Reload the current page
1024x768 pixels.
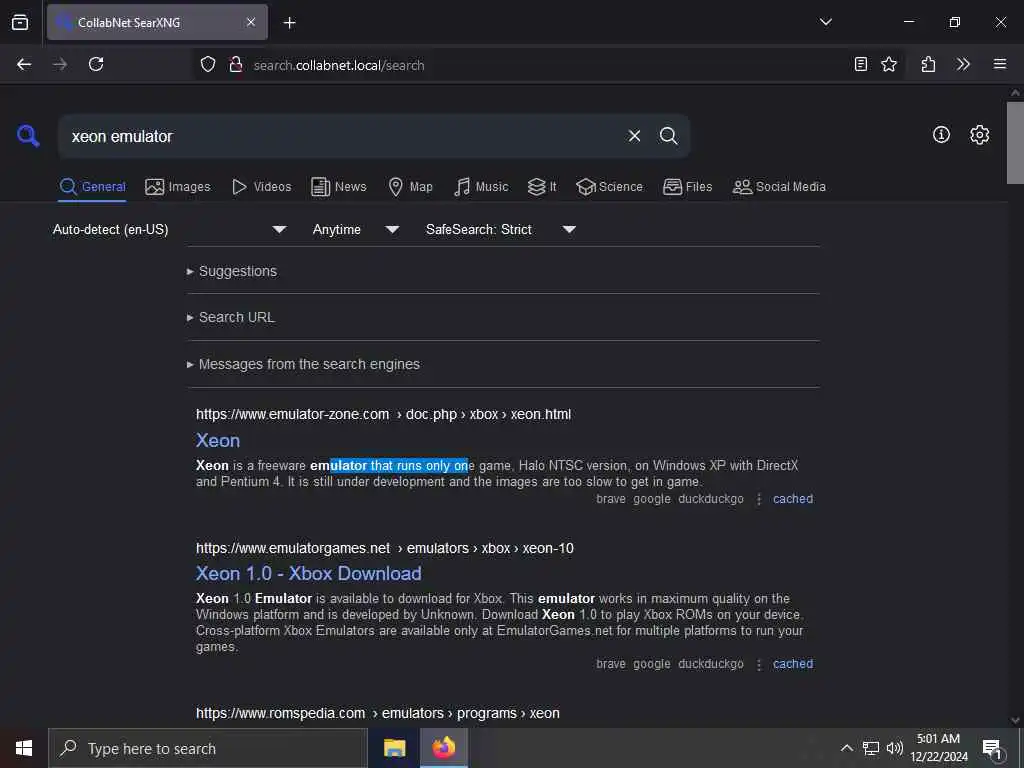pyautogui.click(x=96, y=64)
